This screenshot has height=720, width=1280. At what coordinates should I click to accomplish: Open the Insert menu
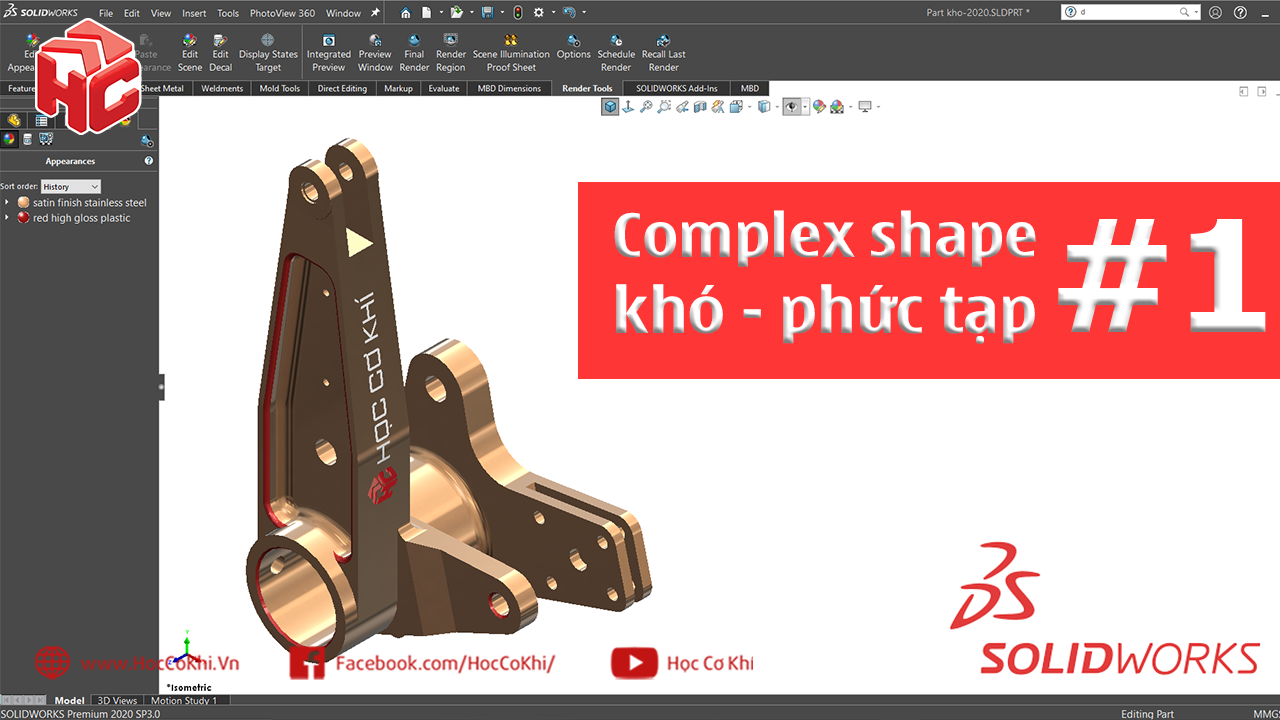coord(194,13)
